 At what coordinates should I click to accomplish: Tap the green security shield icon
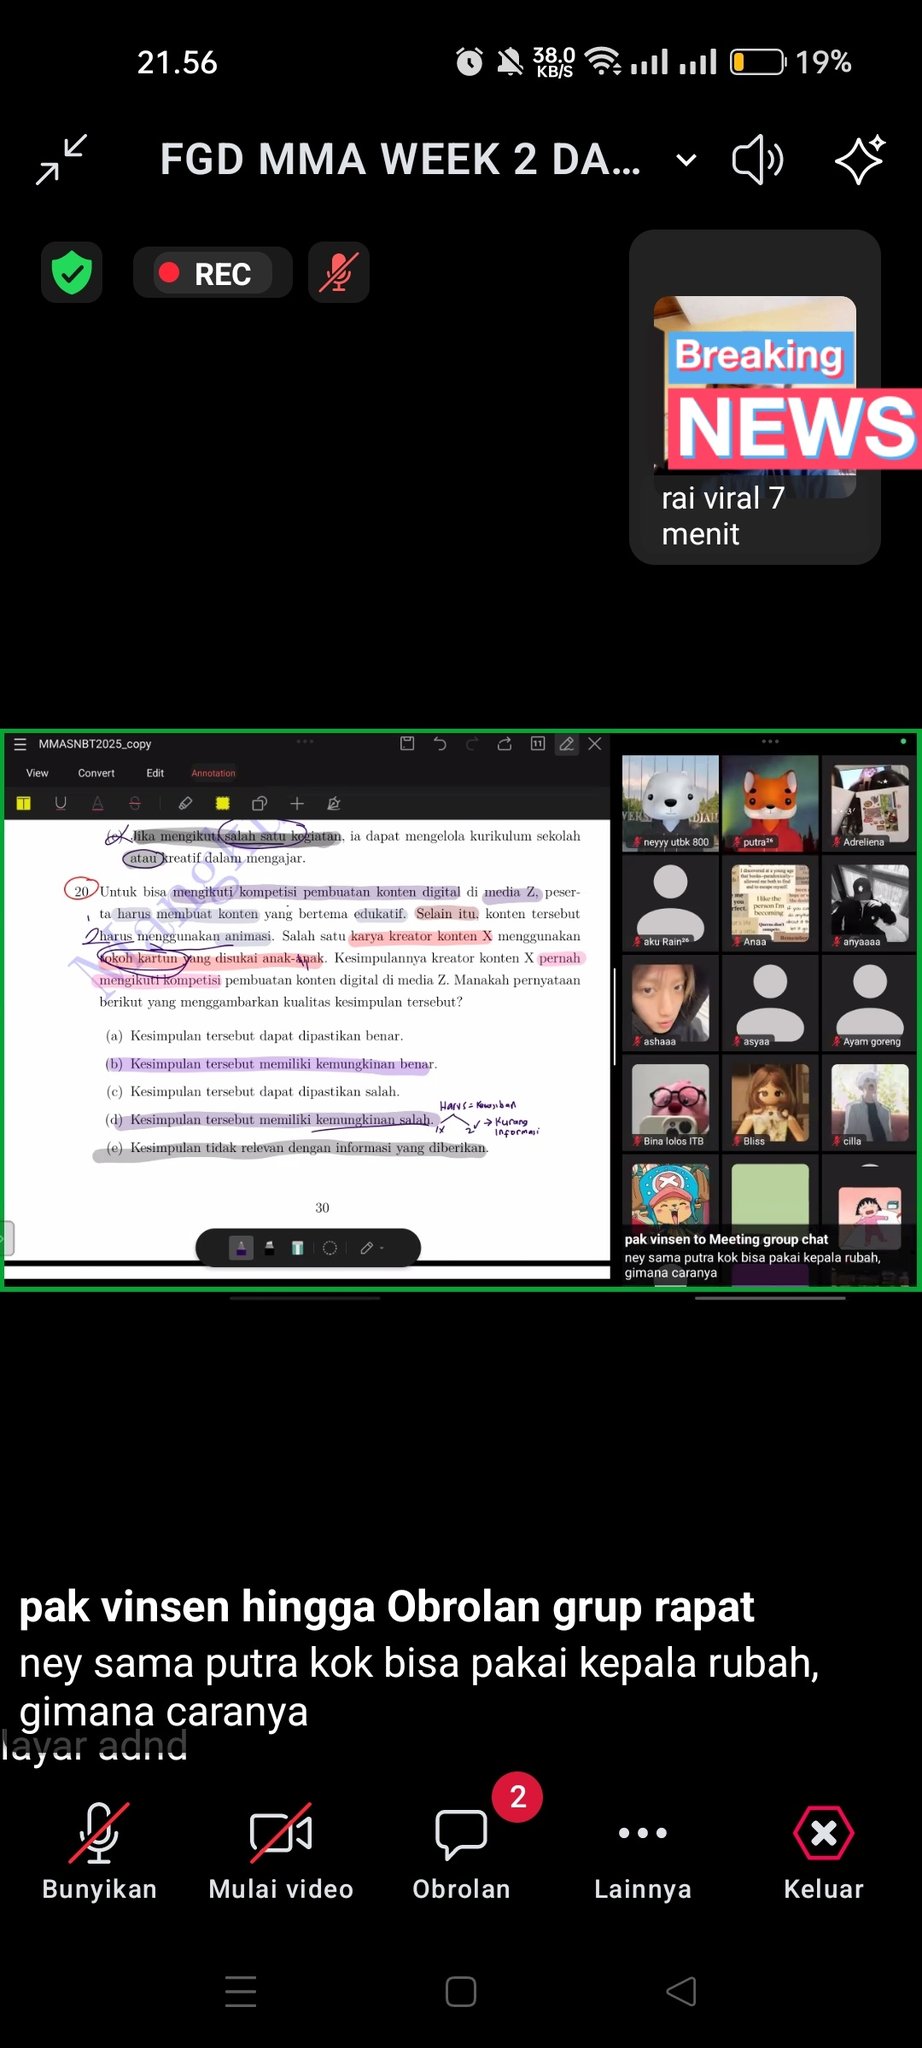pyautogui.click(x=72, y=272)
